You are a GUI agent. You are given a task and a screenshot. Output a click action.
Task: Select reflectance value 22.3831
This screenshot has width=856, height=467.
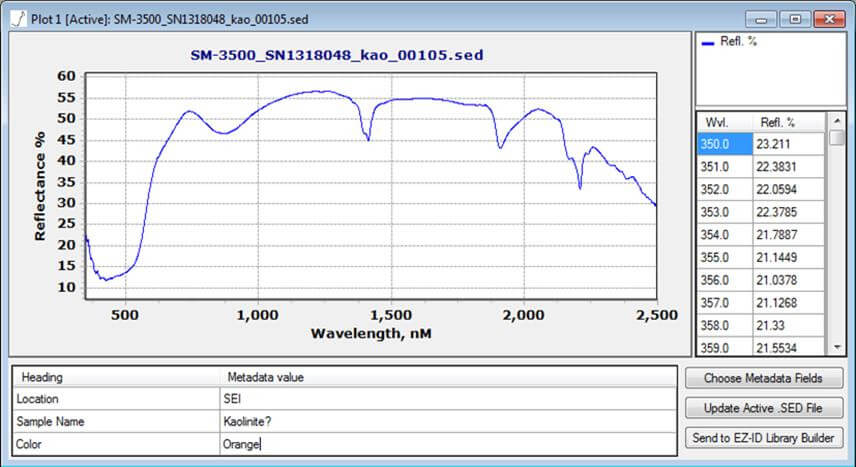[x=788, y=167]
